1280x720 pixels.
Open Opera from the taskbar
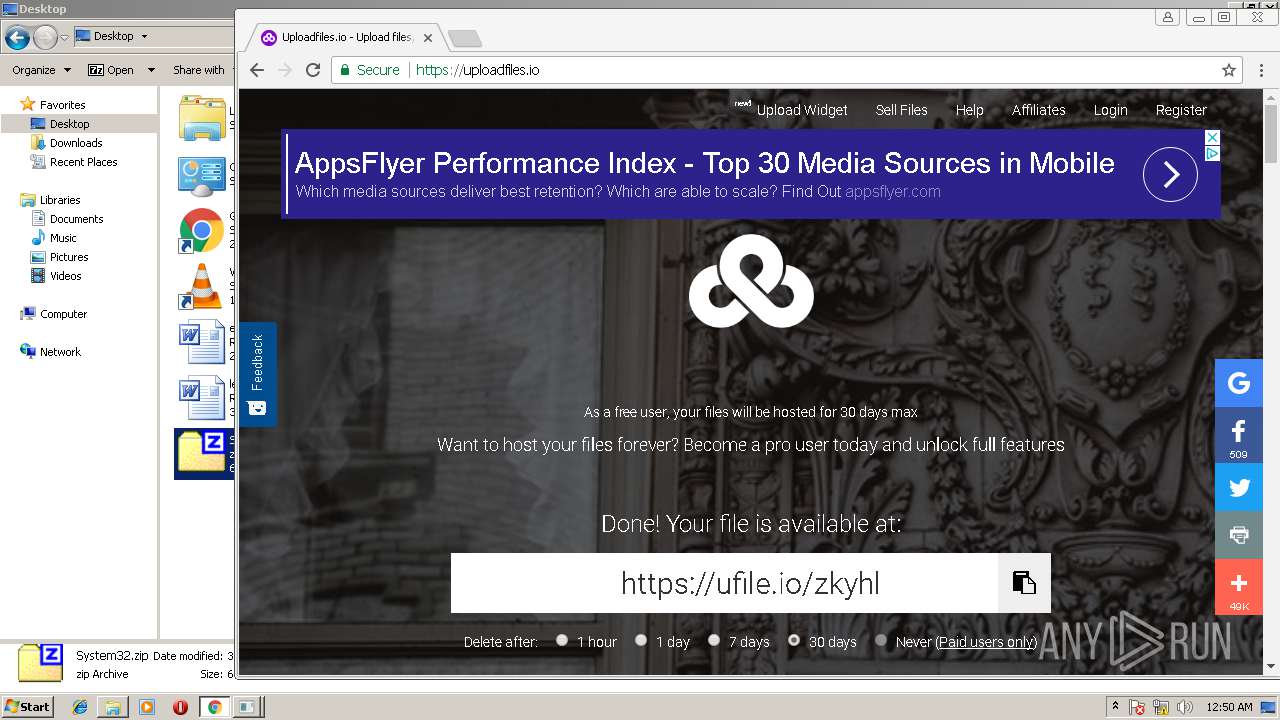[x=180, y=707]
